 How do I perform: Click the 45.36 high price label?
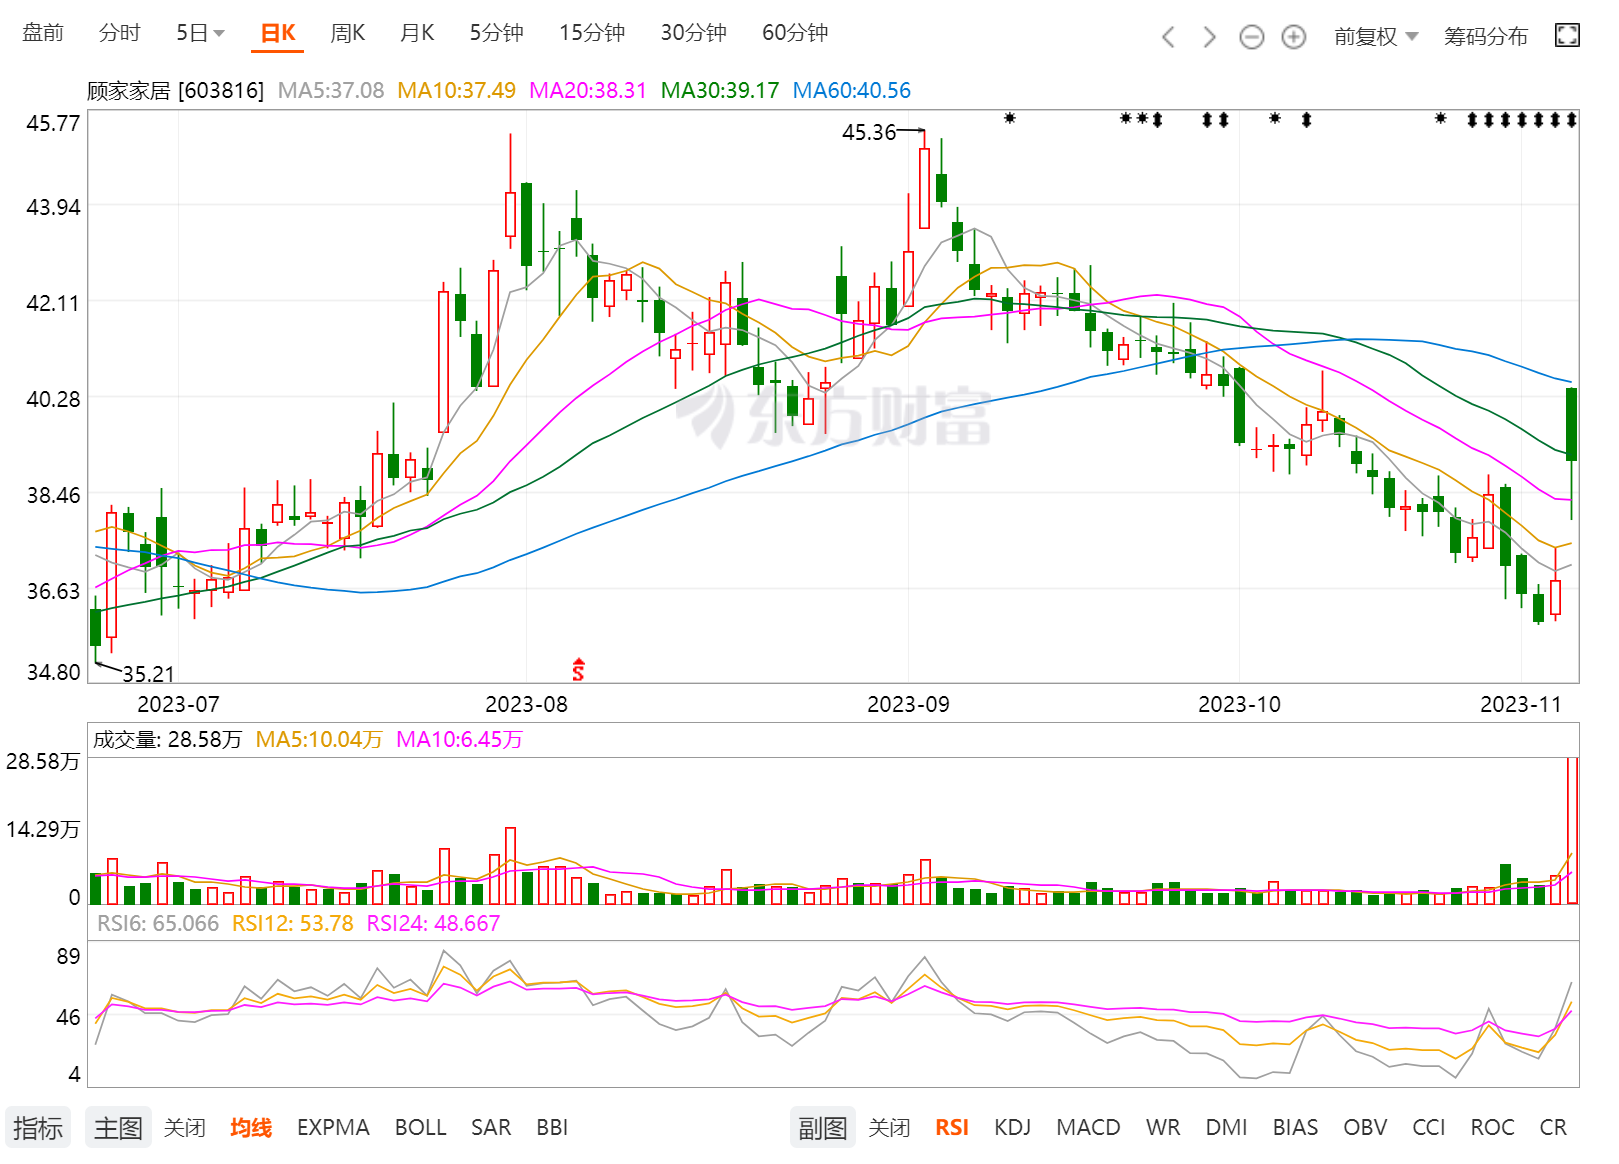[869, 133]
